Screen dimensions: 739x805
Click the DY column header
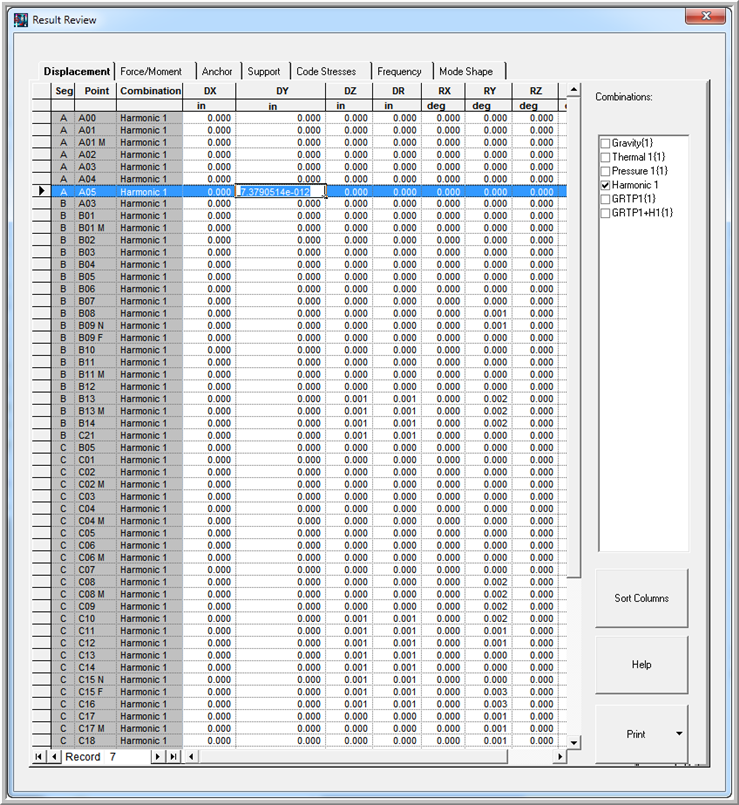coord(281,91)
